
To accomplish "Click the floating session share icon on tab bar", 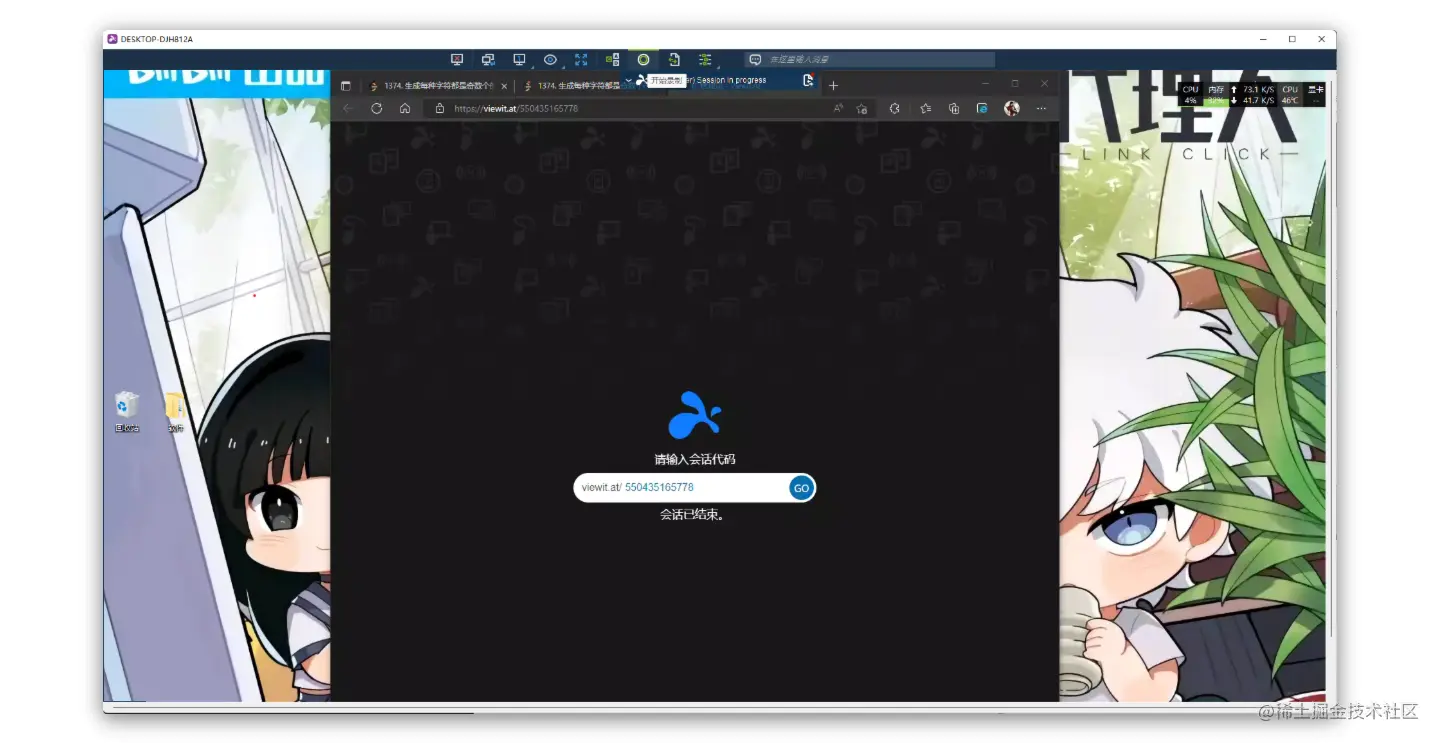I will [x=808, y=80].
